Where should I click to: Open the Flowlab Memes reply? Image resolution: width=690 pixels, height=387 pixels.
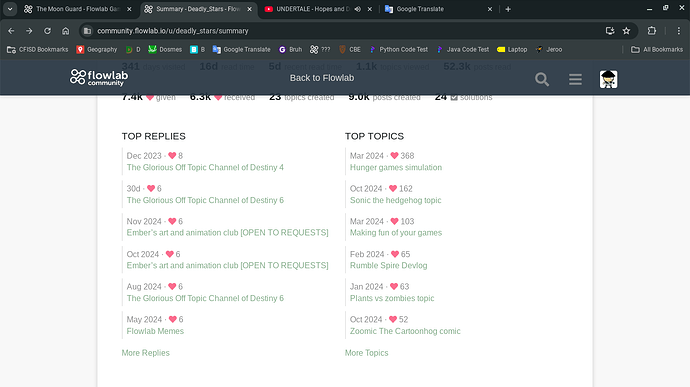point(155,331)
